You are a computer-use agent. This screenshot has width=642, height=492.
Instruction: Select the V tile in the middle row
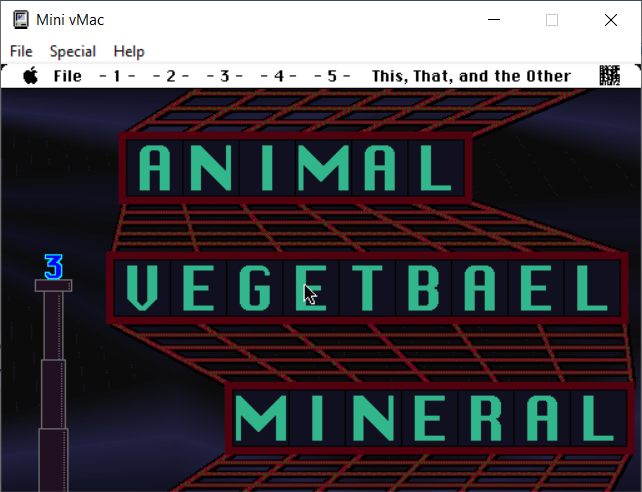142,288
